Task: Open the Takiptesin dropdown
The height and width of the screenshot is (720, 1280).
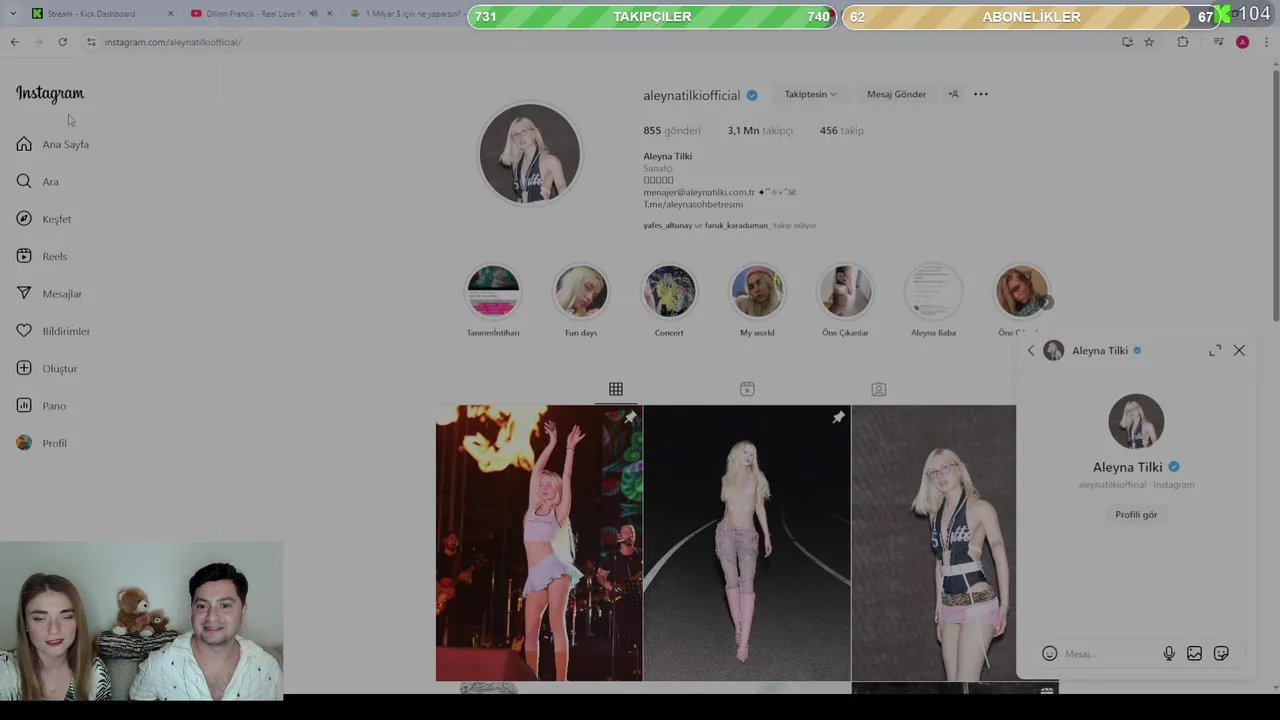Action: coord(810,94)
